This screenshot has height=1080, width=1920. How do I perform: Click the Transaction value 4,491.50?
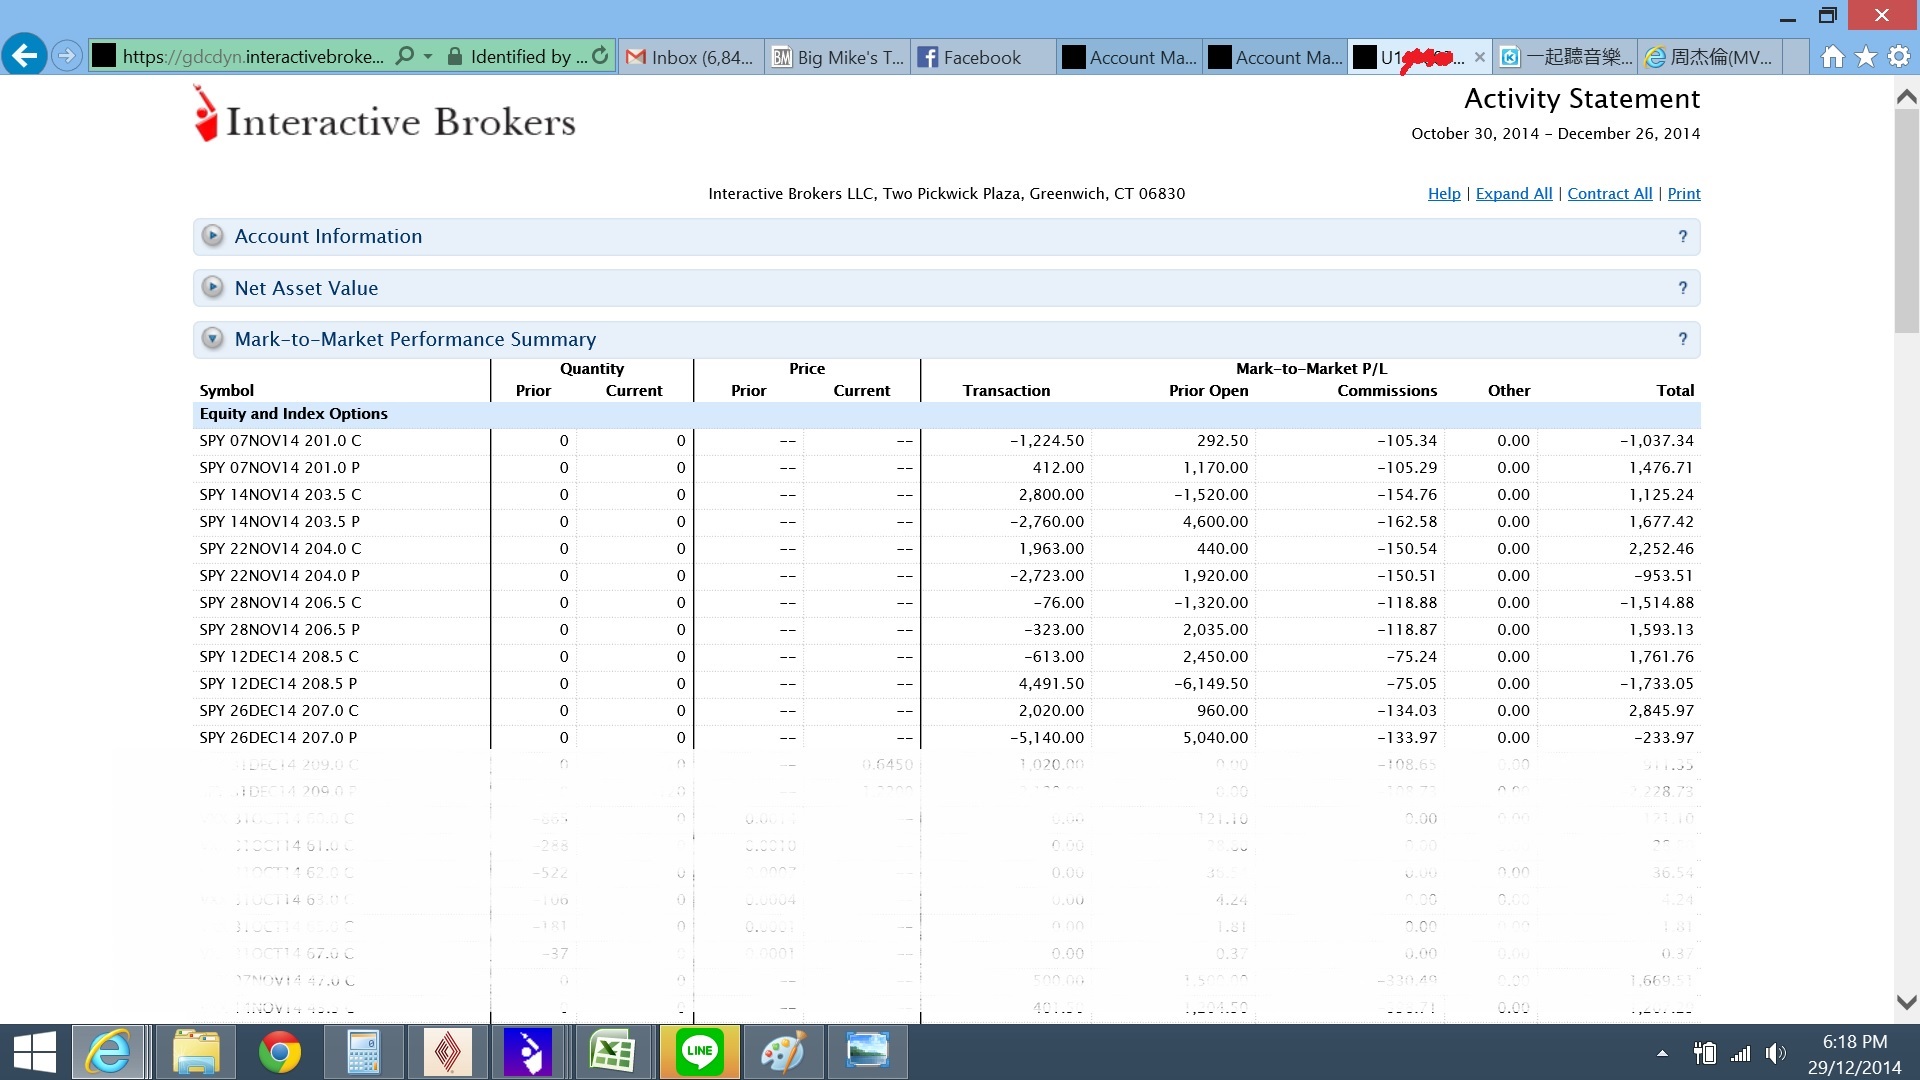click(1051, 684)
